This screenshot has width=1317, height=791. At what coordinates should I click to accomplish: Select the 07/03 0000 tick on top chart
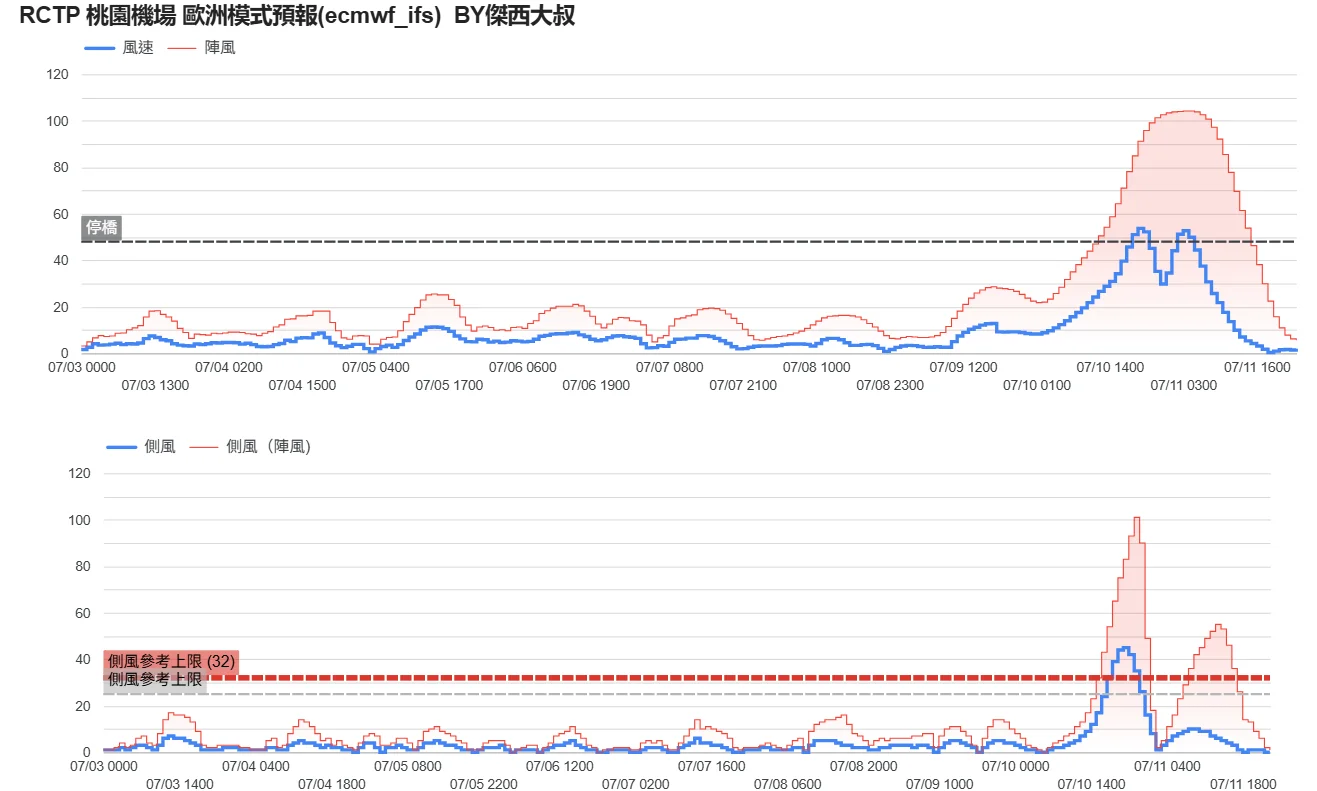(x=81, y=367)
